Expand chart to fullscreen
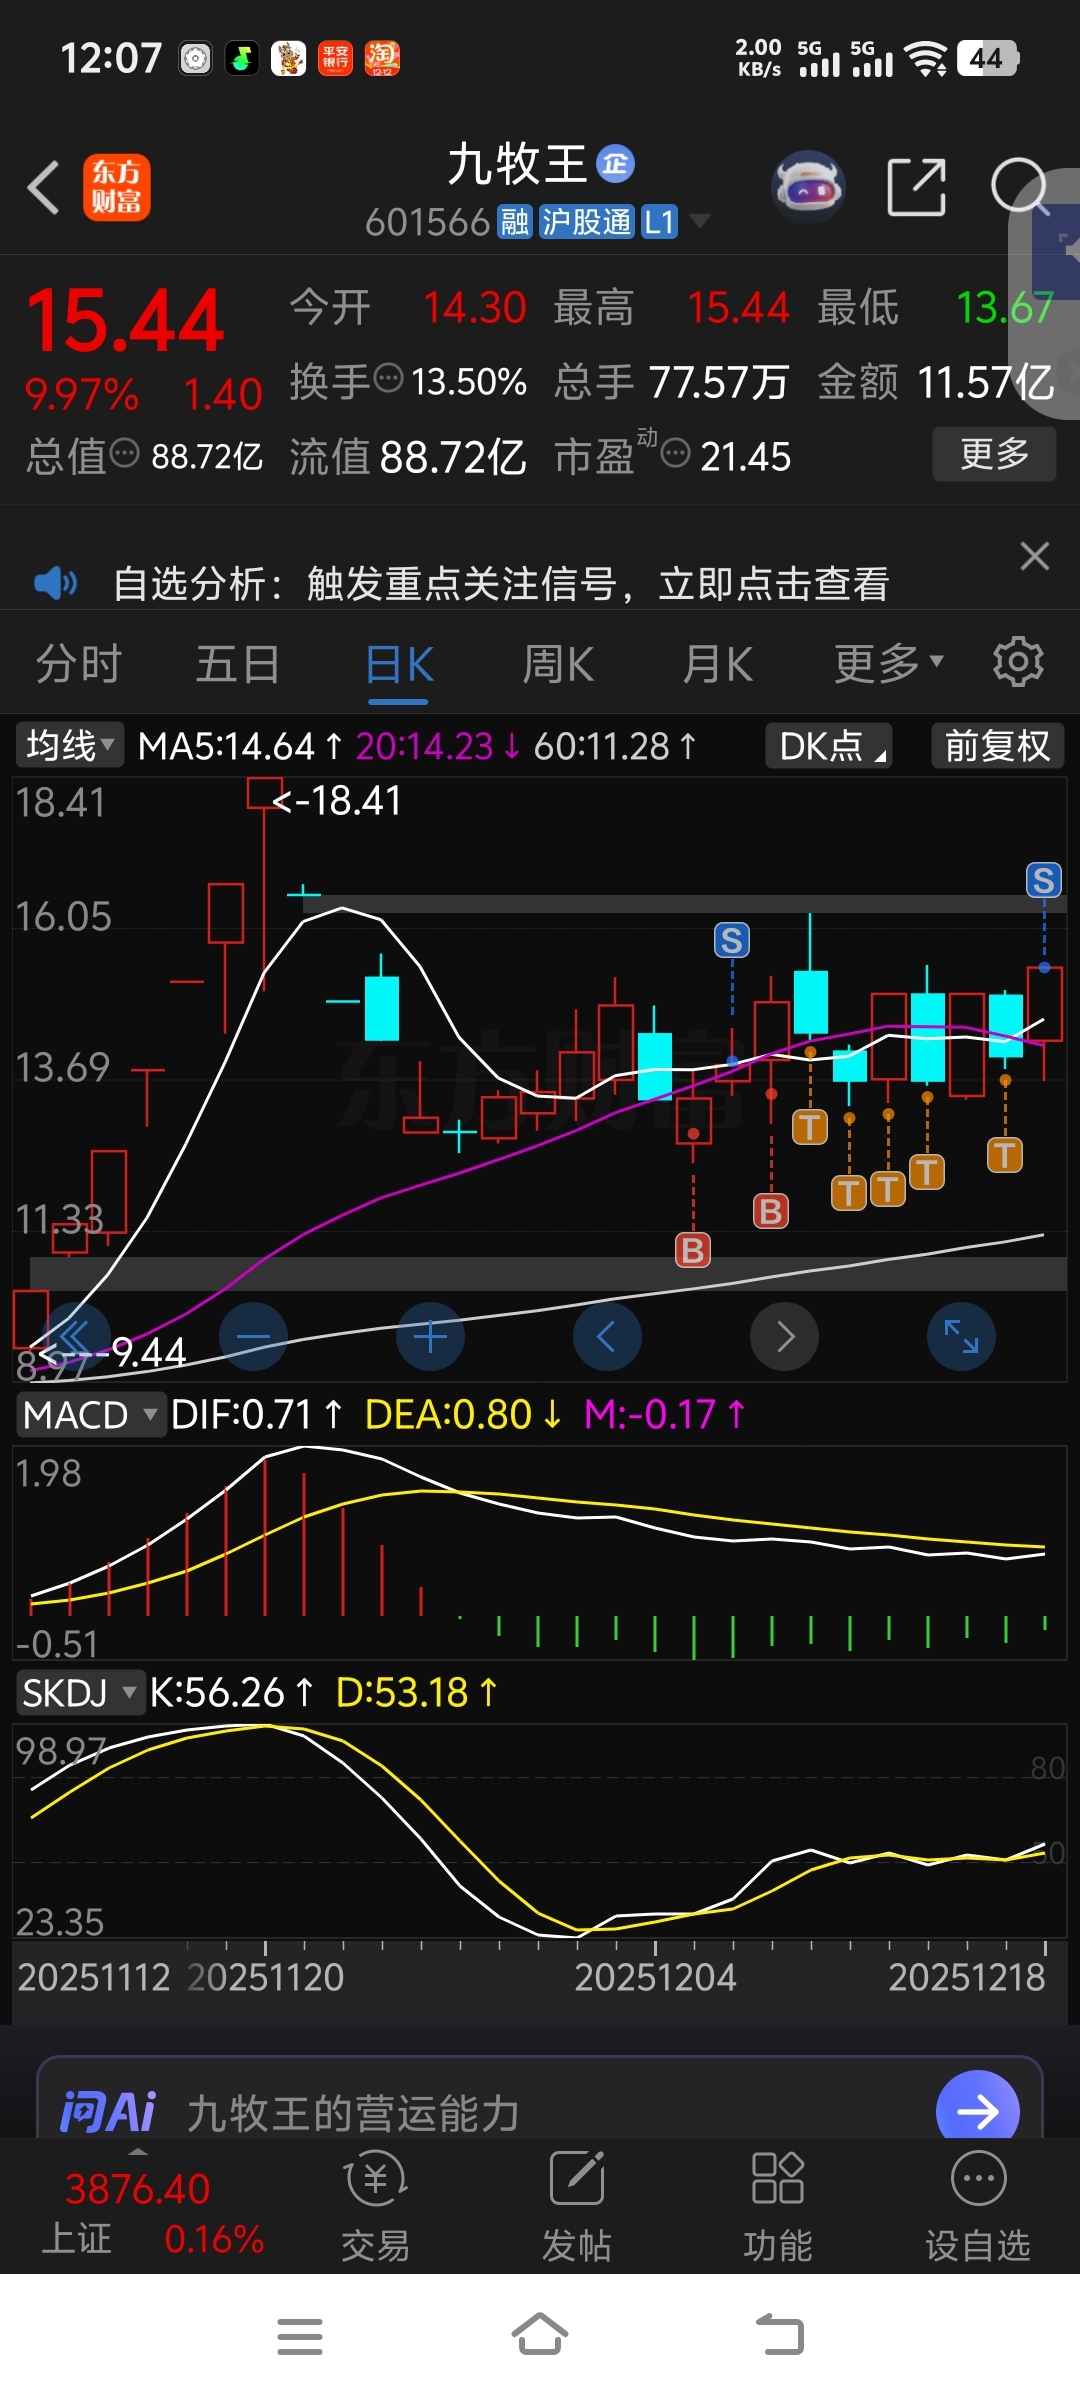This screenshot has height=2400, width=1080. [961, 1336]
